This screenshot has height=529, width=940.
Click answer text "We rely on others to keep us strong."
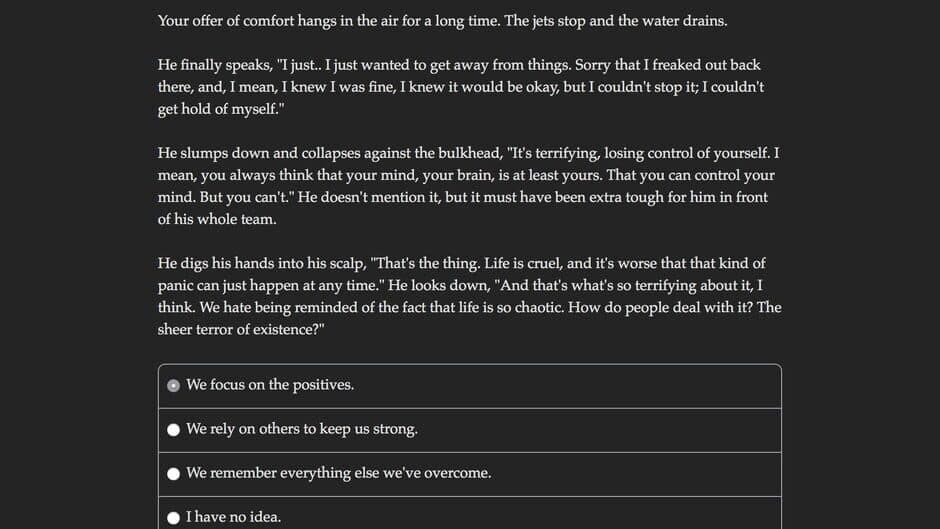click(302, 429)
